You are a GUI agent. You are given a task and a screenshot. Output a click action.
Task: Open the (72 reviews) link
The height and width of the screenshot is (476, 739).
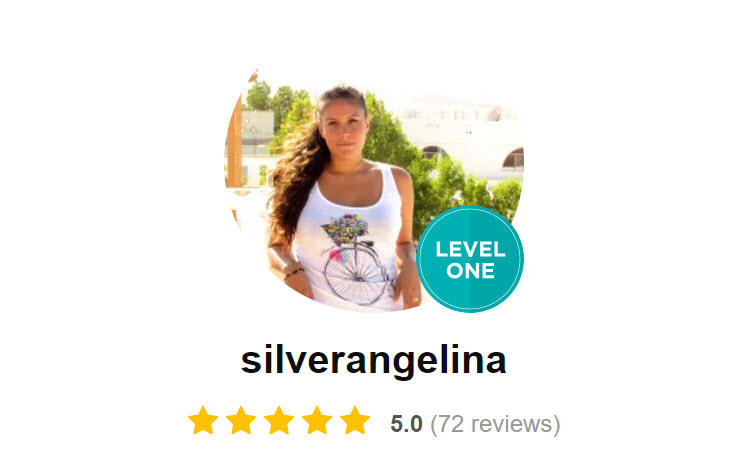click(495, 424)
